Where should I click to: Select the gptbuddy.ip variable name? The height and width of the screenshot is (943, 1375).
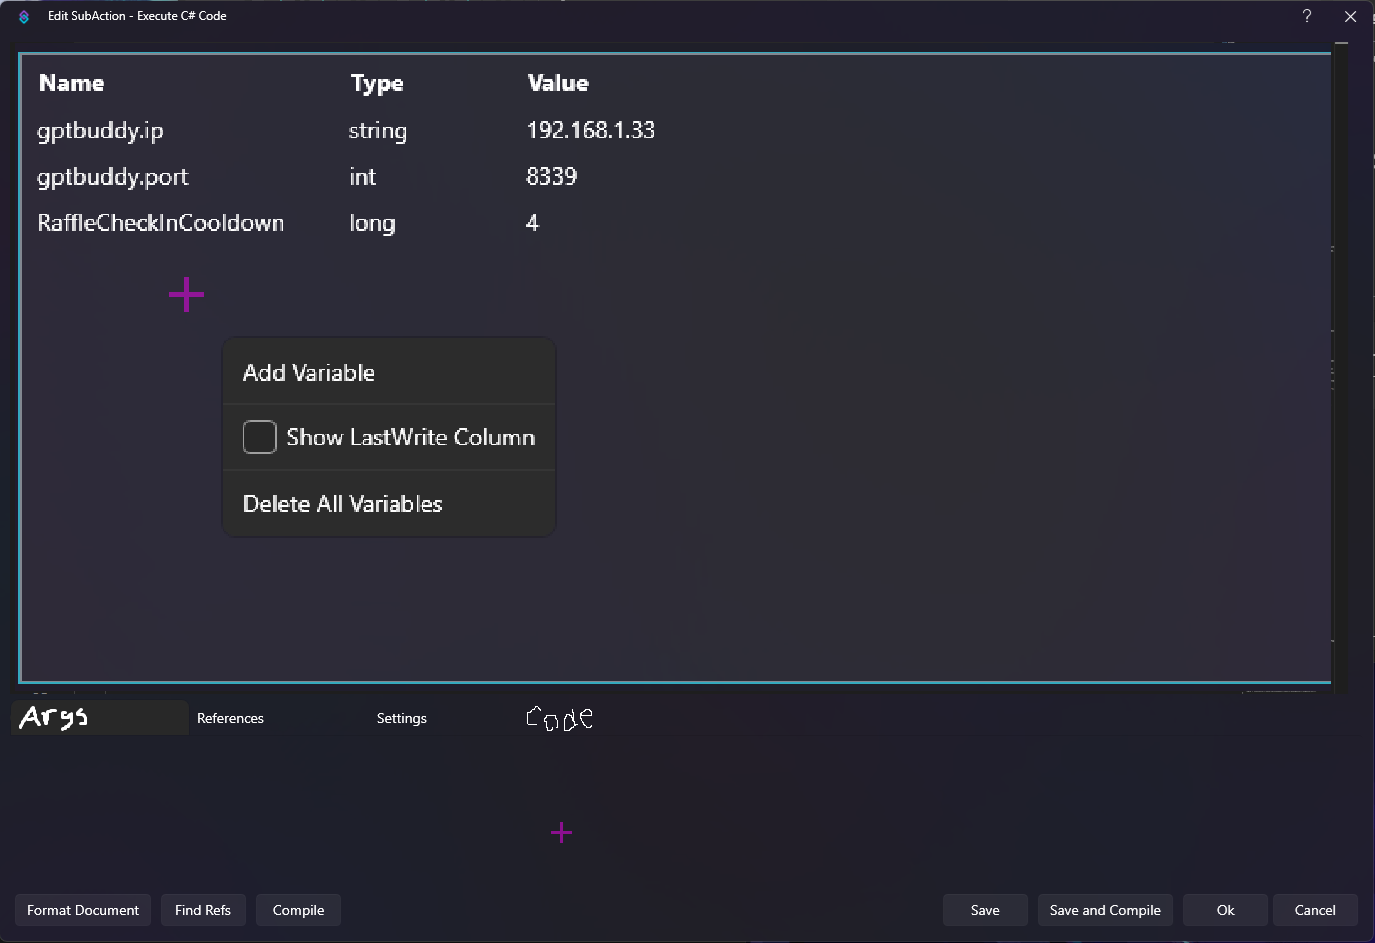tap(100, 131)
